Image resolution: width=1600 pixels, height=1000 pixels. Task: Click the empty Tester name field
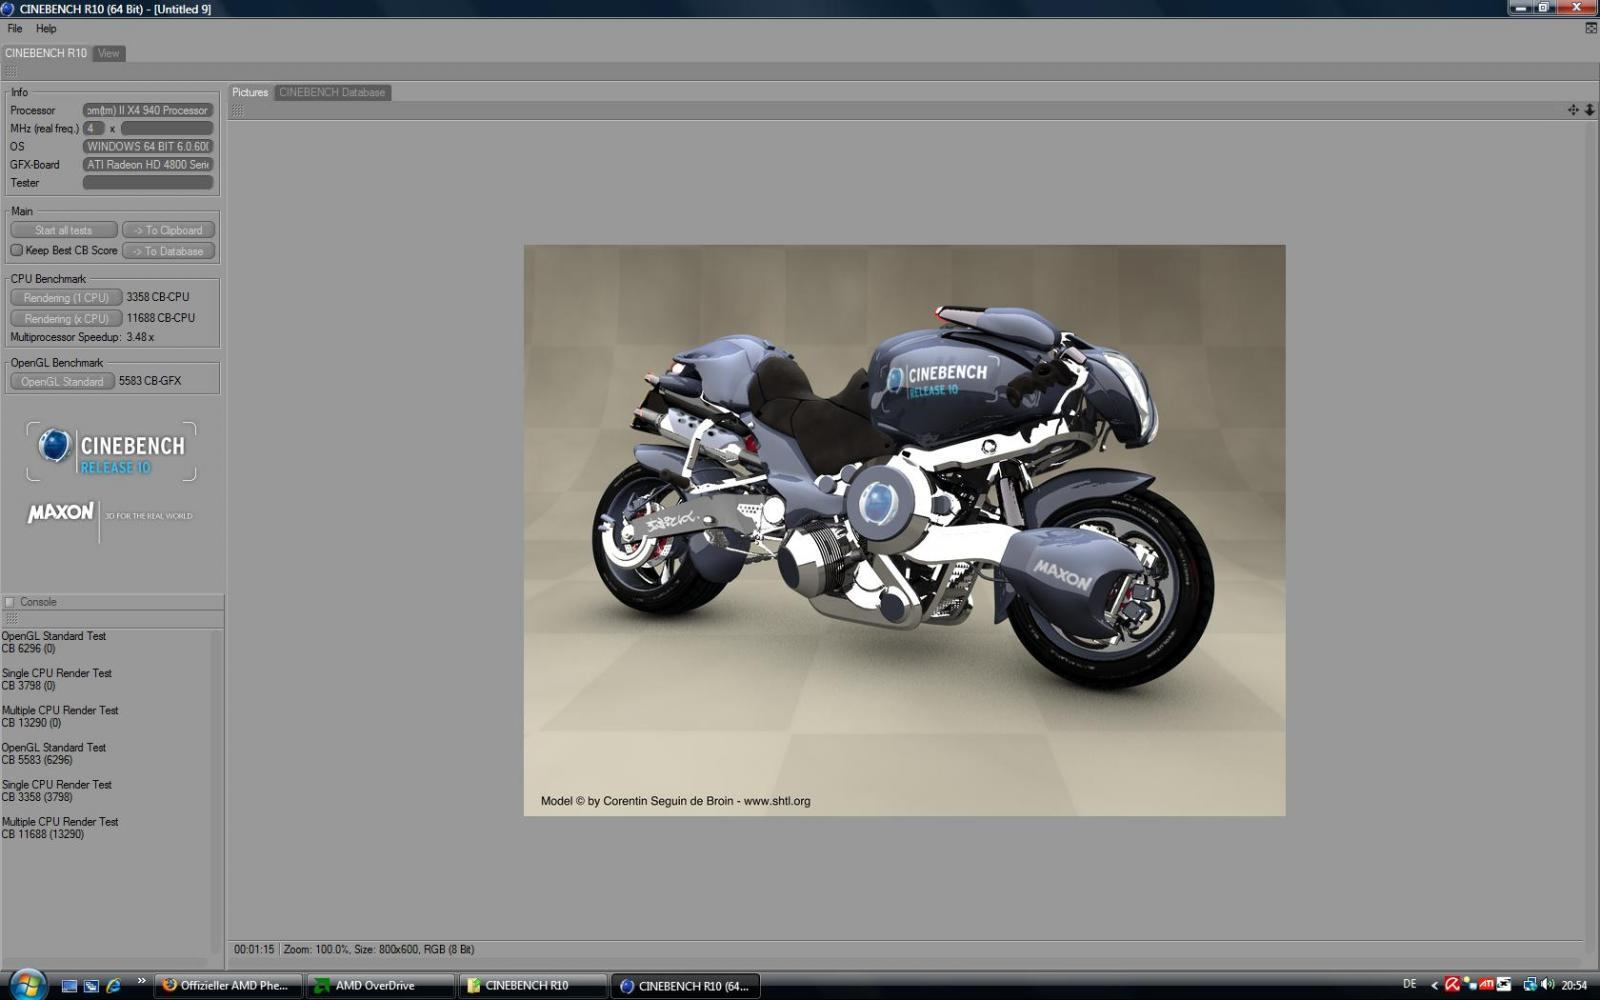point(148,183)
